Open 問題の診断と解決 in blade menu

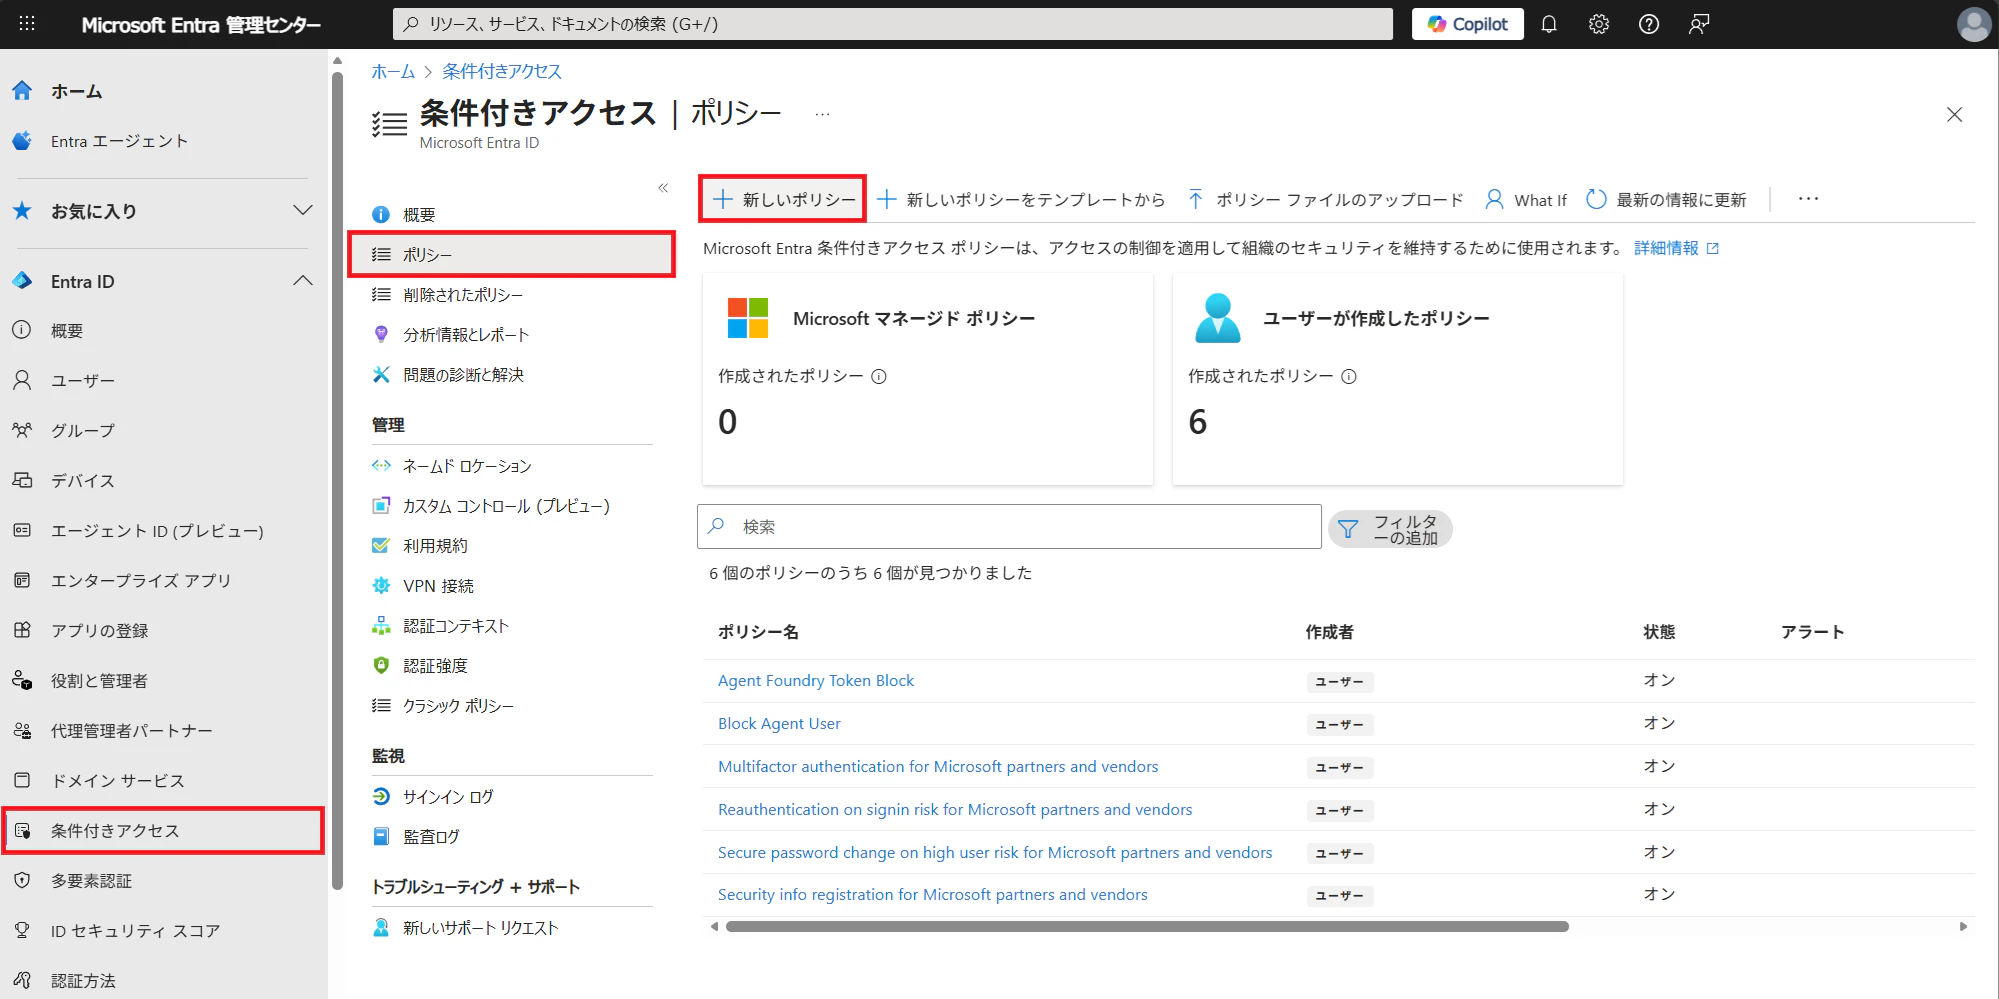click(x=463, y=375)
